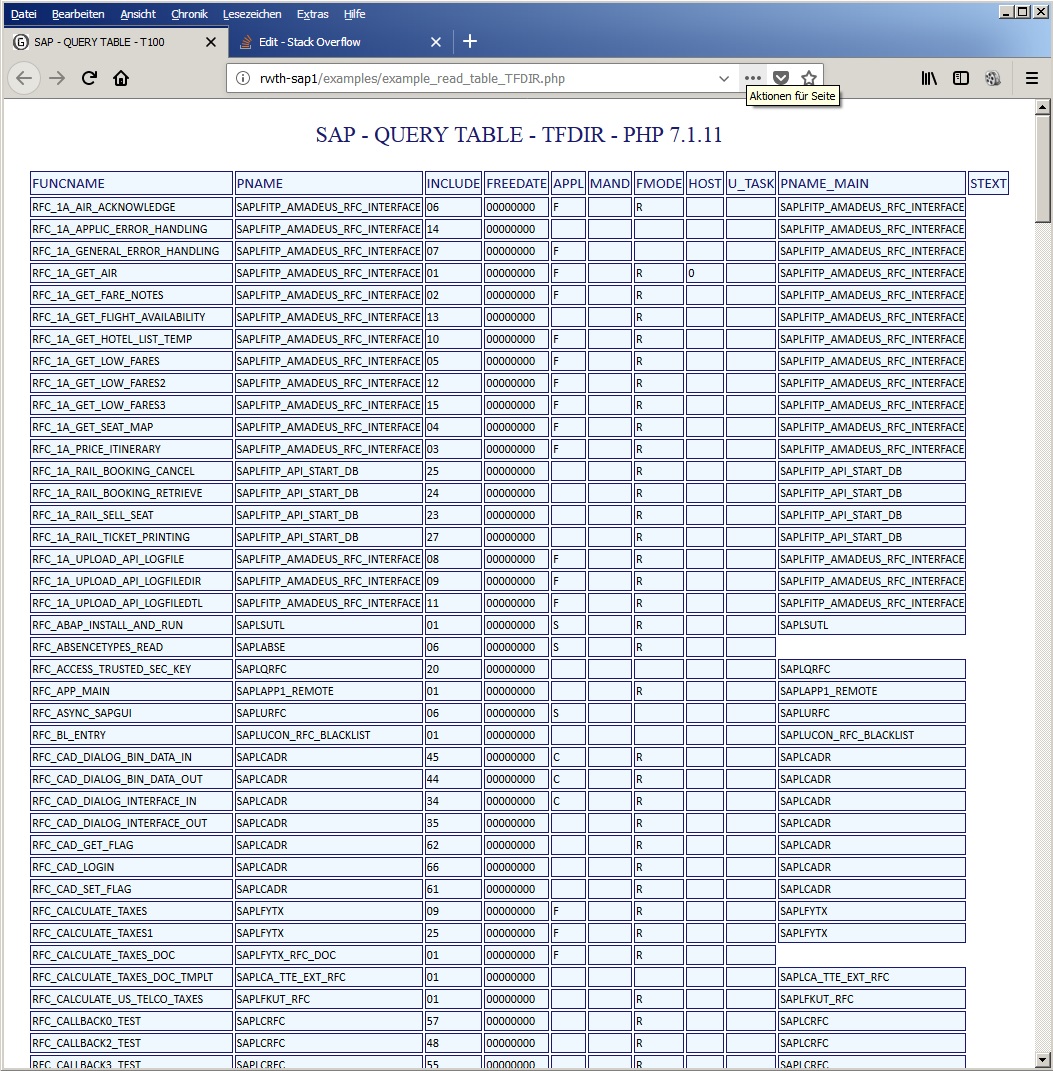Click PNAME cell SAPLAPP1_REMOTE
Viewport: 1053px width, 1071px height.
328,691
